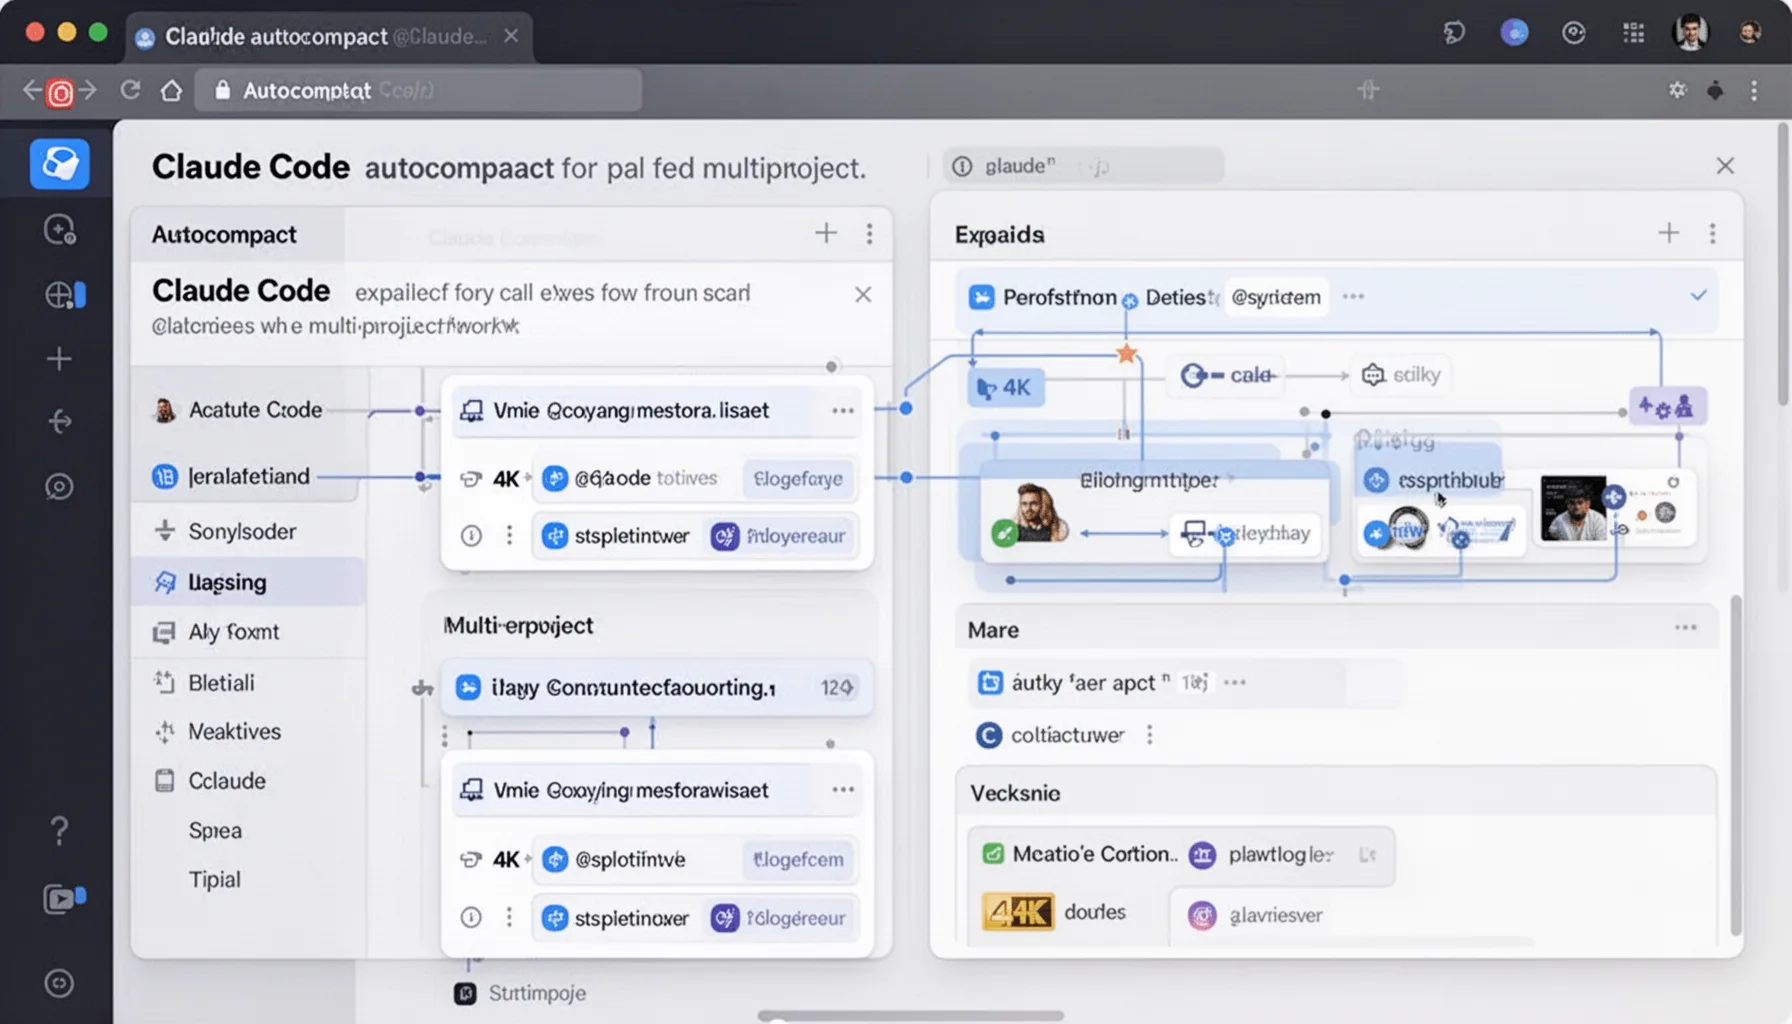Open the history icon in the left sidebar

59,230
